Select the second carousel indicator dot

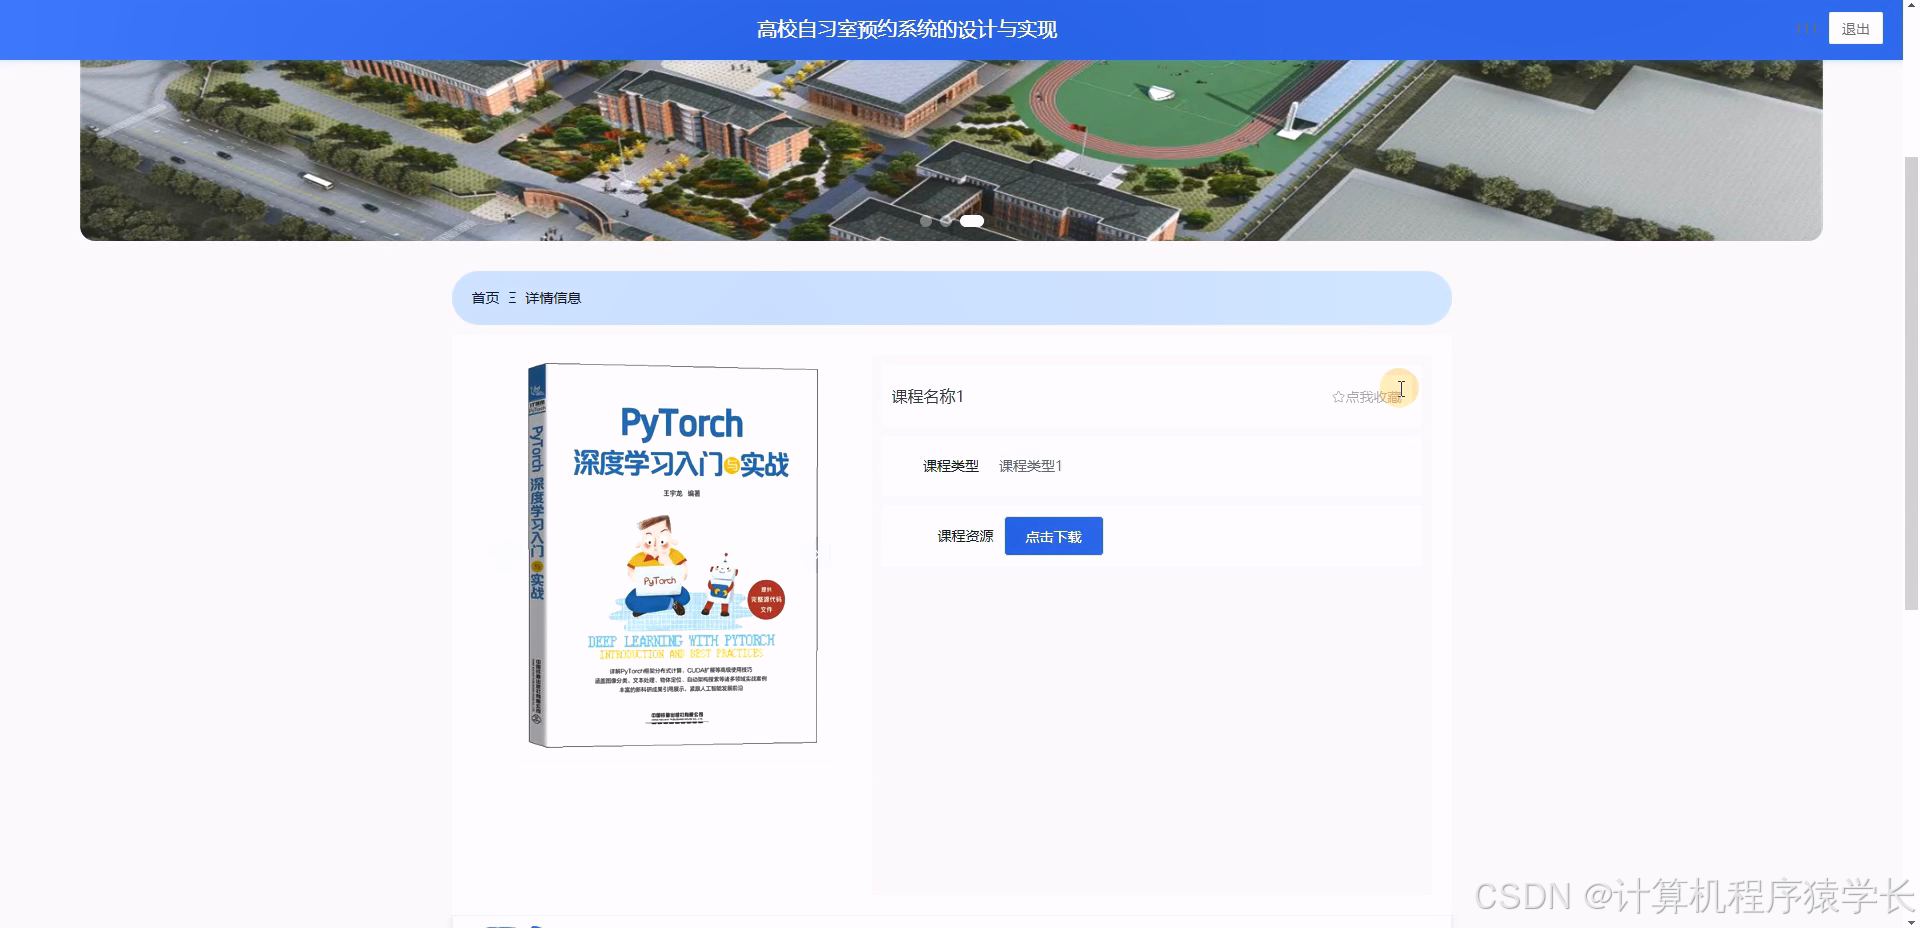947,221
